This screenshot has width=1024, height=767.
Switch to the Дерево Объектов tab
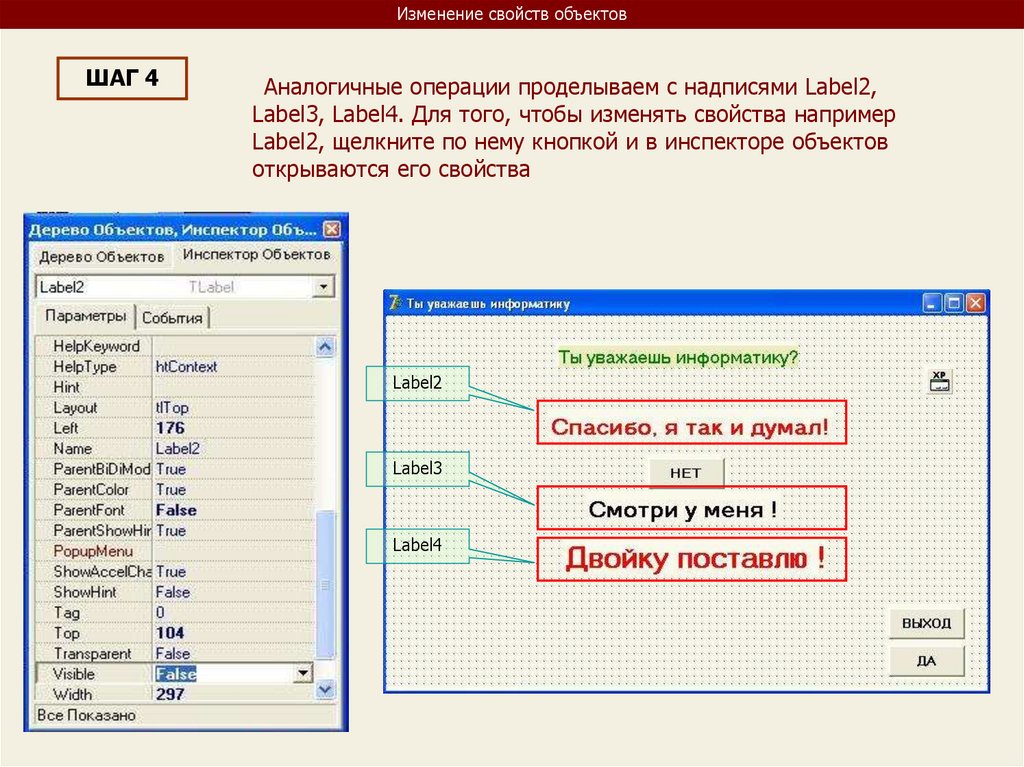(x=101, y=257)
